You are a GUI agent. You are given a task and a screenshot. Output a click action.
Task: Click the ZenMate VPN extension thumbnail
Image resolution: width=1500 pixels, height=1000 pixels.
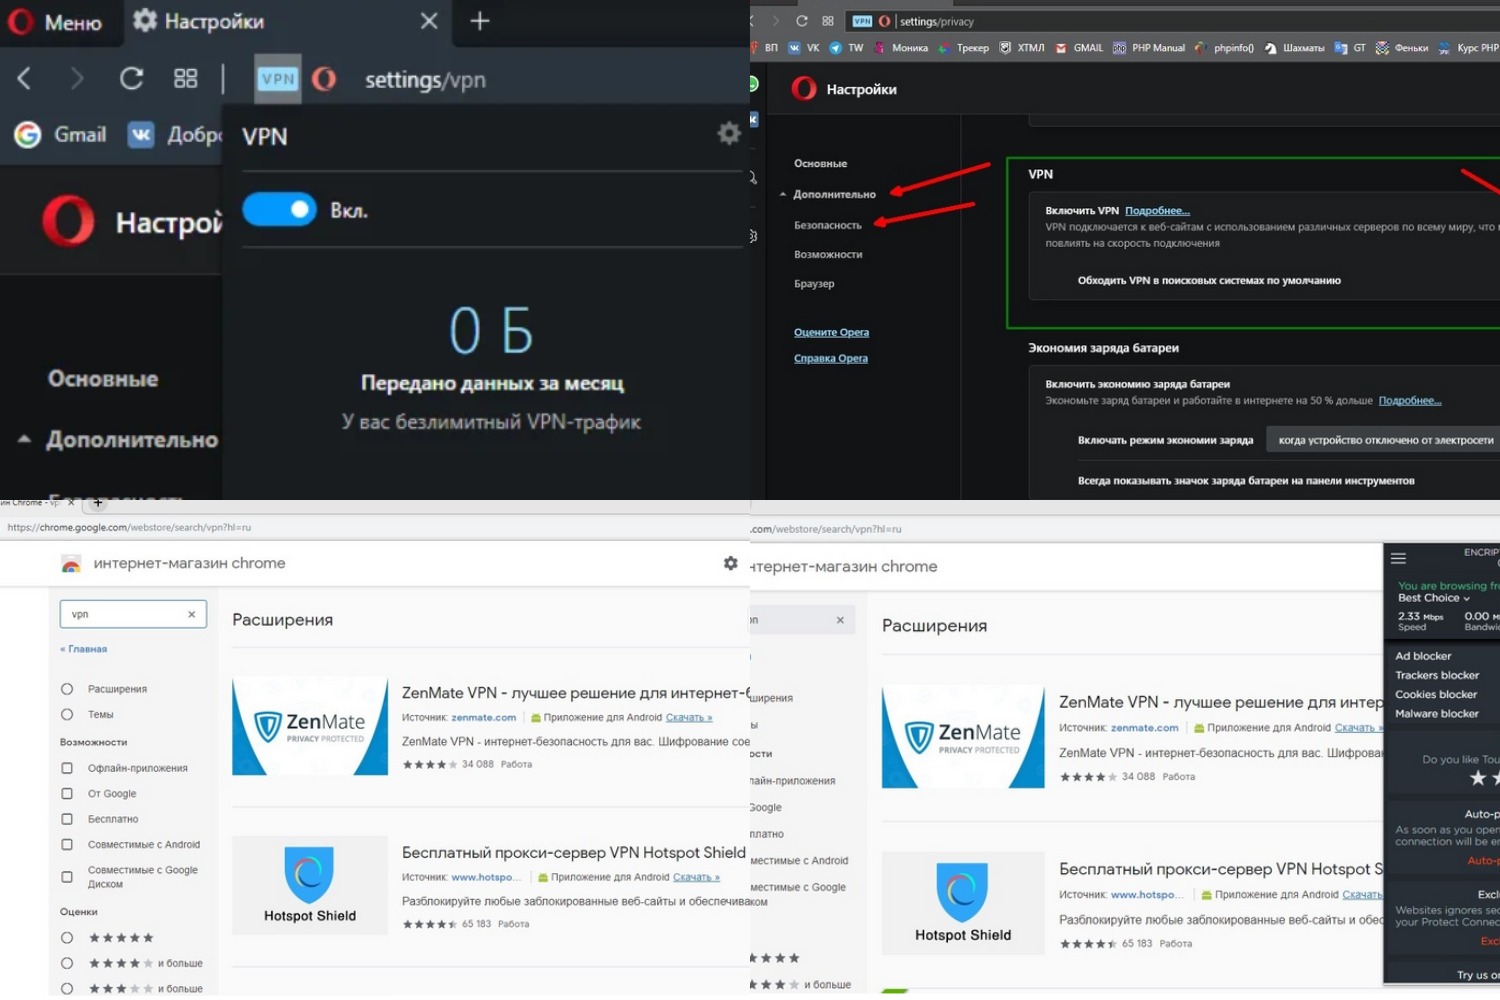point(310,726)
